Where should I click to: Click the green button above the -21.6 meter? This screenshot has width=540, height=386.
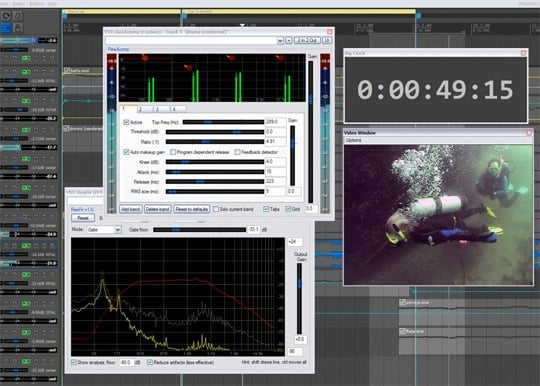[x=26, y=246]
